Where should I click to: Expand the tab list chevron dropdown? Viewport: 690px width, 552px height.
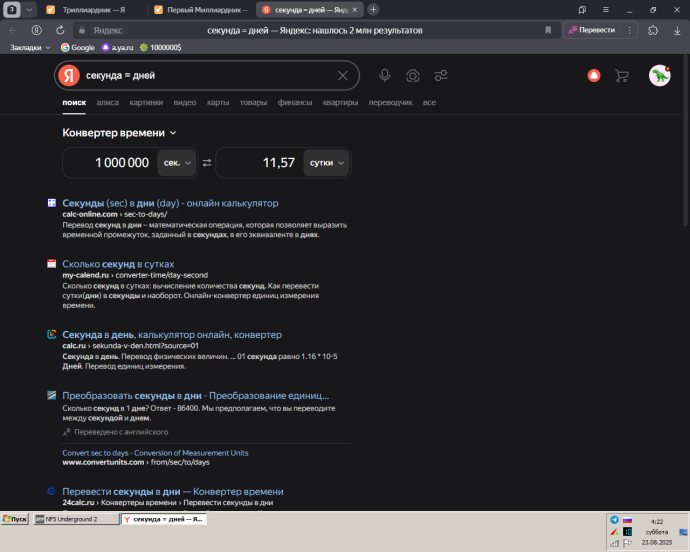[x=29, y=10]
